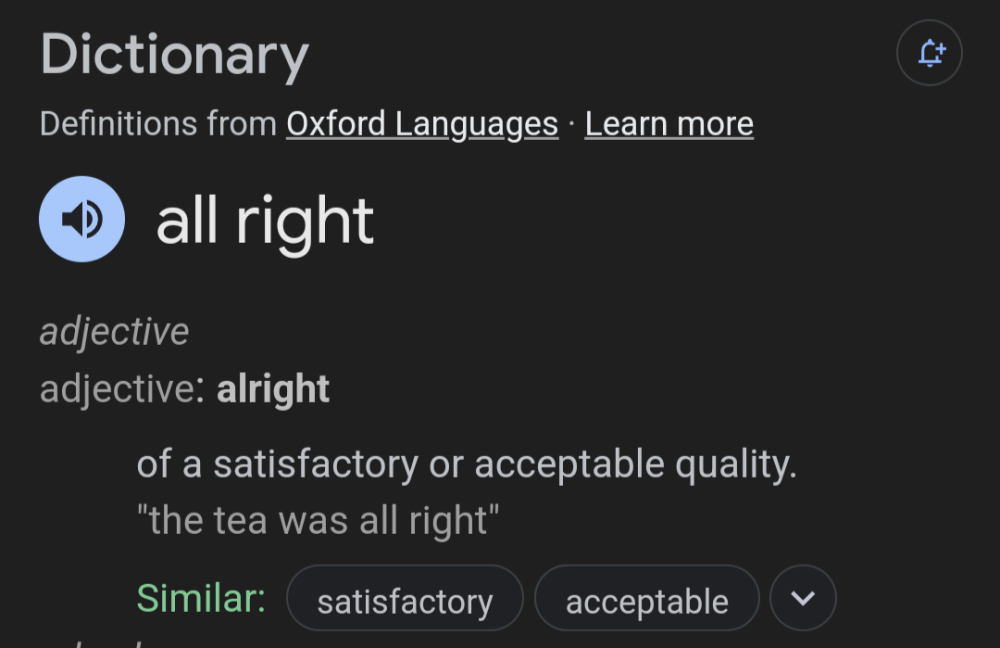Select the "acceptable" similar word chip
Viewport: 1000px width, 648px height.
647,601
